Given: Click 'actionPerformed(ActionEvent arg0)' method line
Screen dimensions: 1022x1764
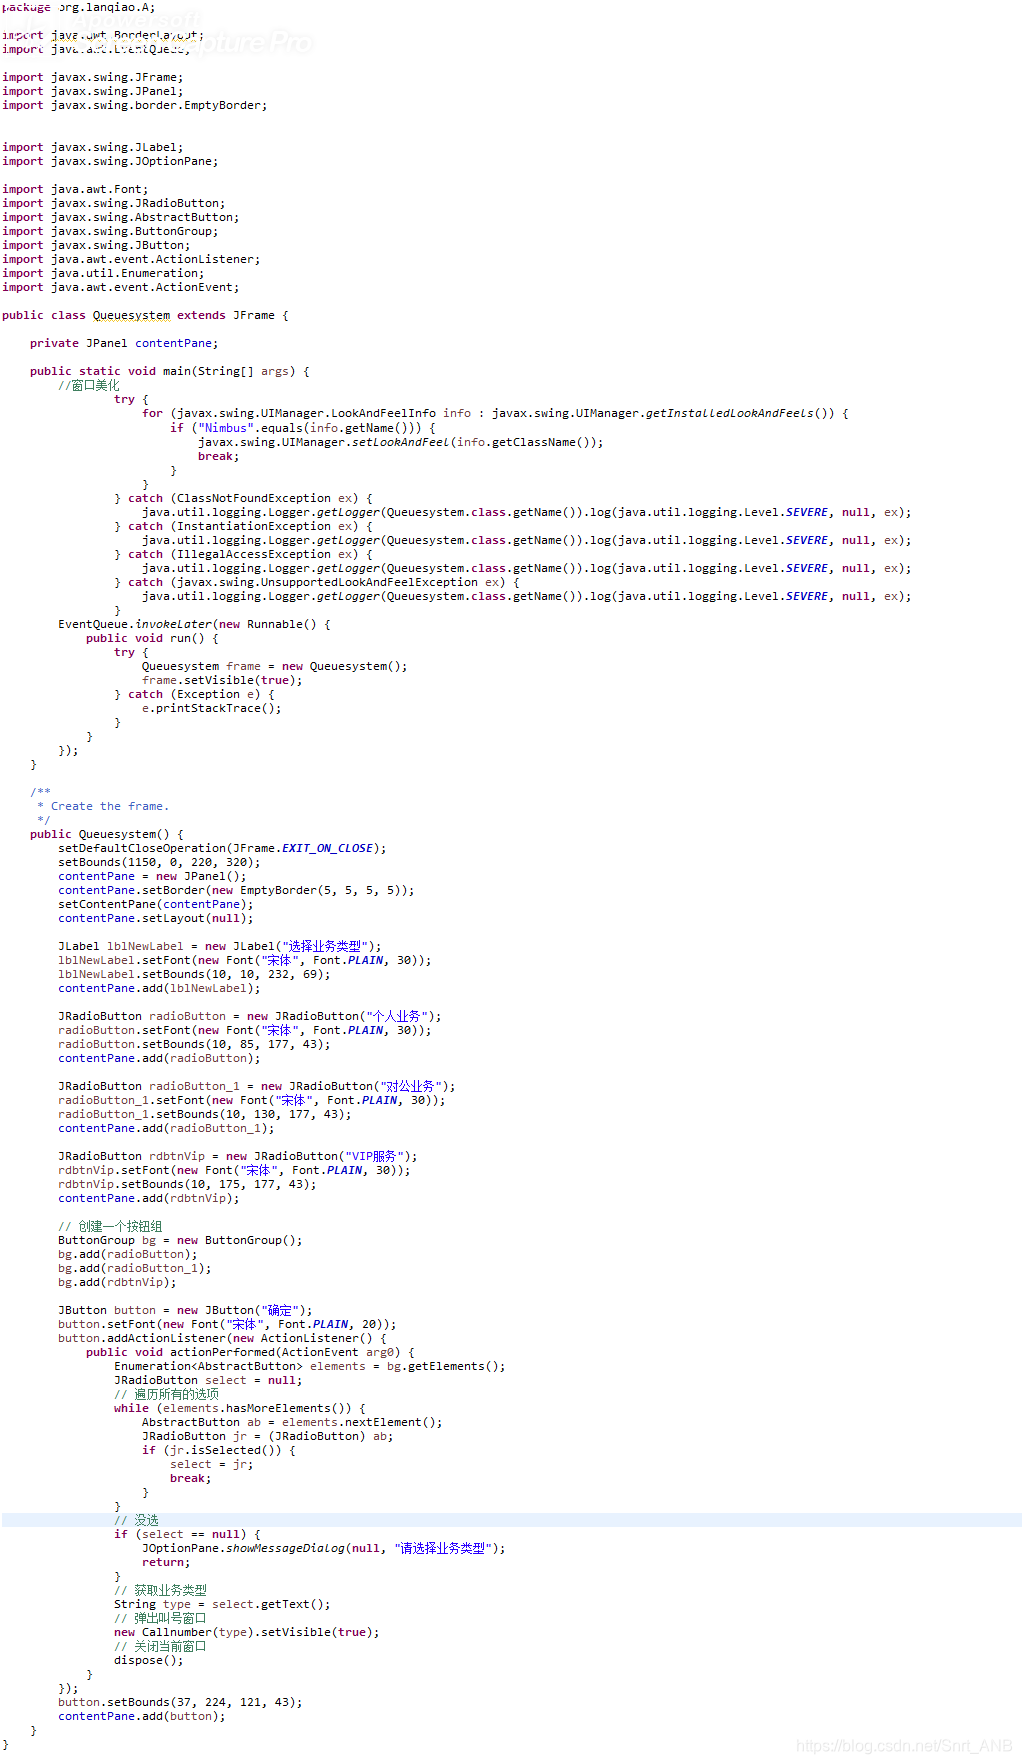Looking at the screenshot, I should tap(250, 1352).
